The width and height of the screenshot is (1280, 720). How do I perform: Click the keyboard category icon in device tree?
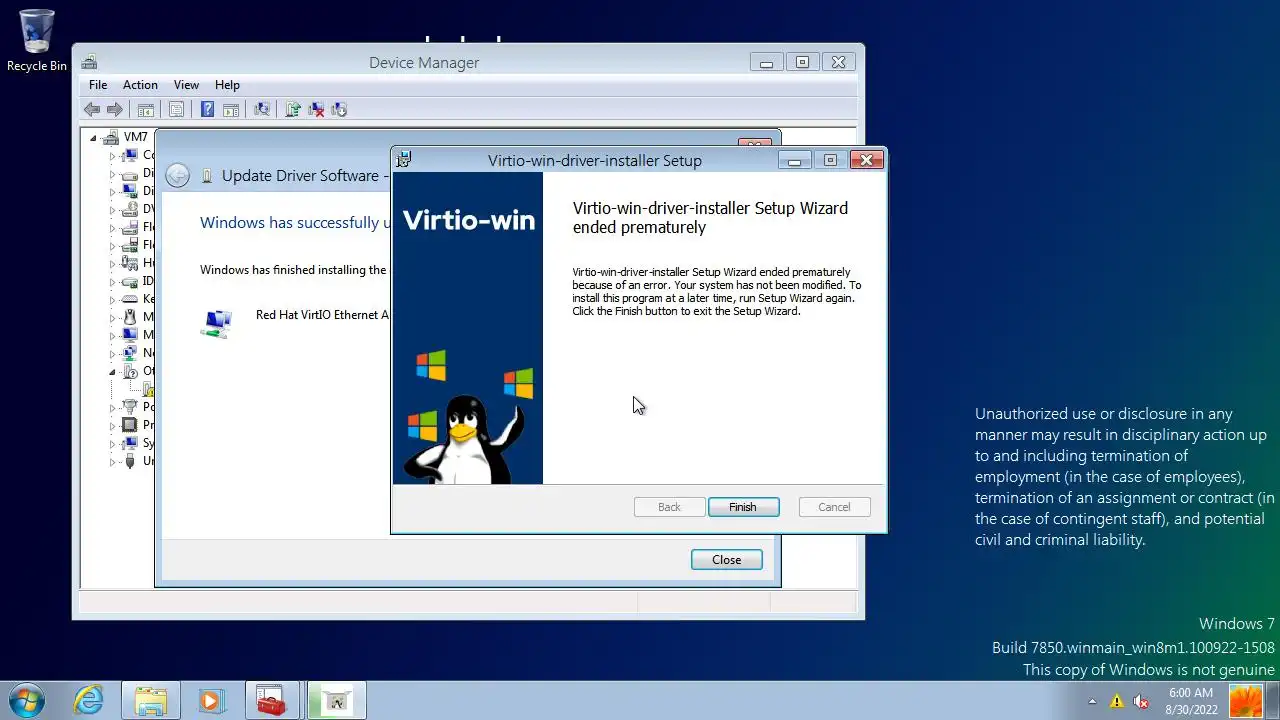point(129,299)
